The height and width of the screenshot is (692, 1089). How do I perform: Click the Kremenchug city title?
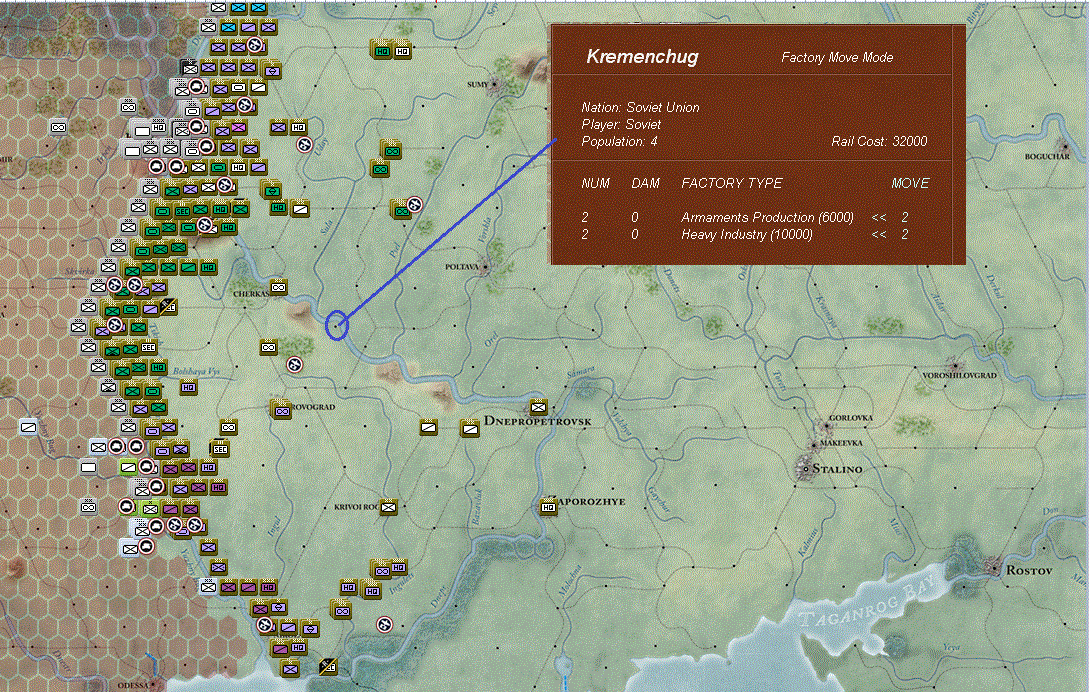click(x=642, y=56)
